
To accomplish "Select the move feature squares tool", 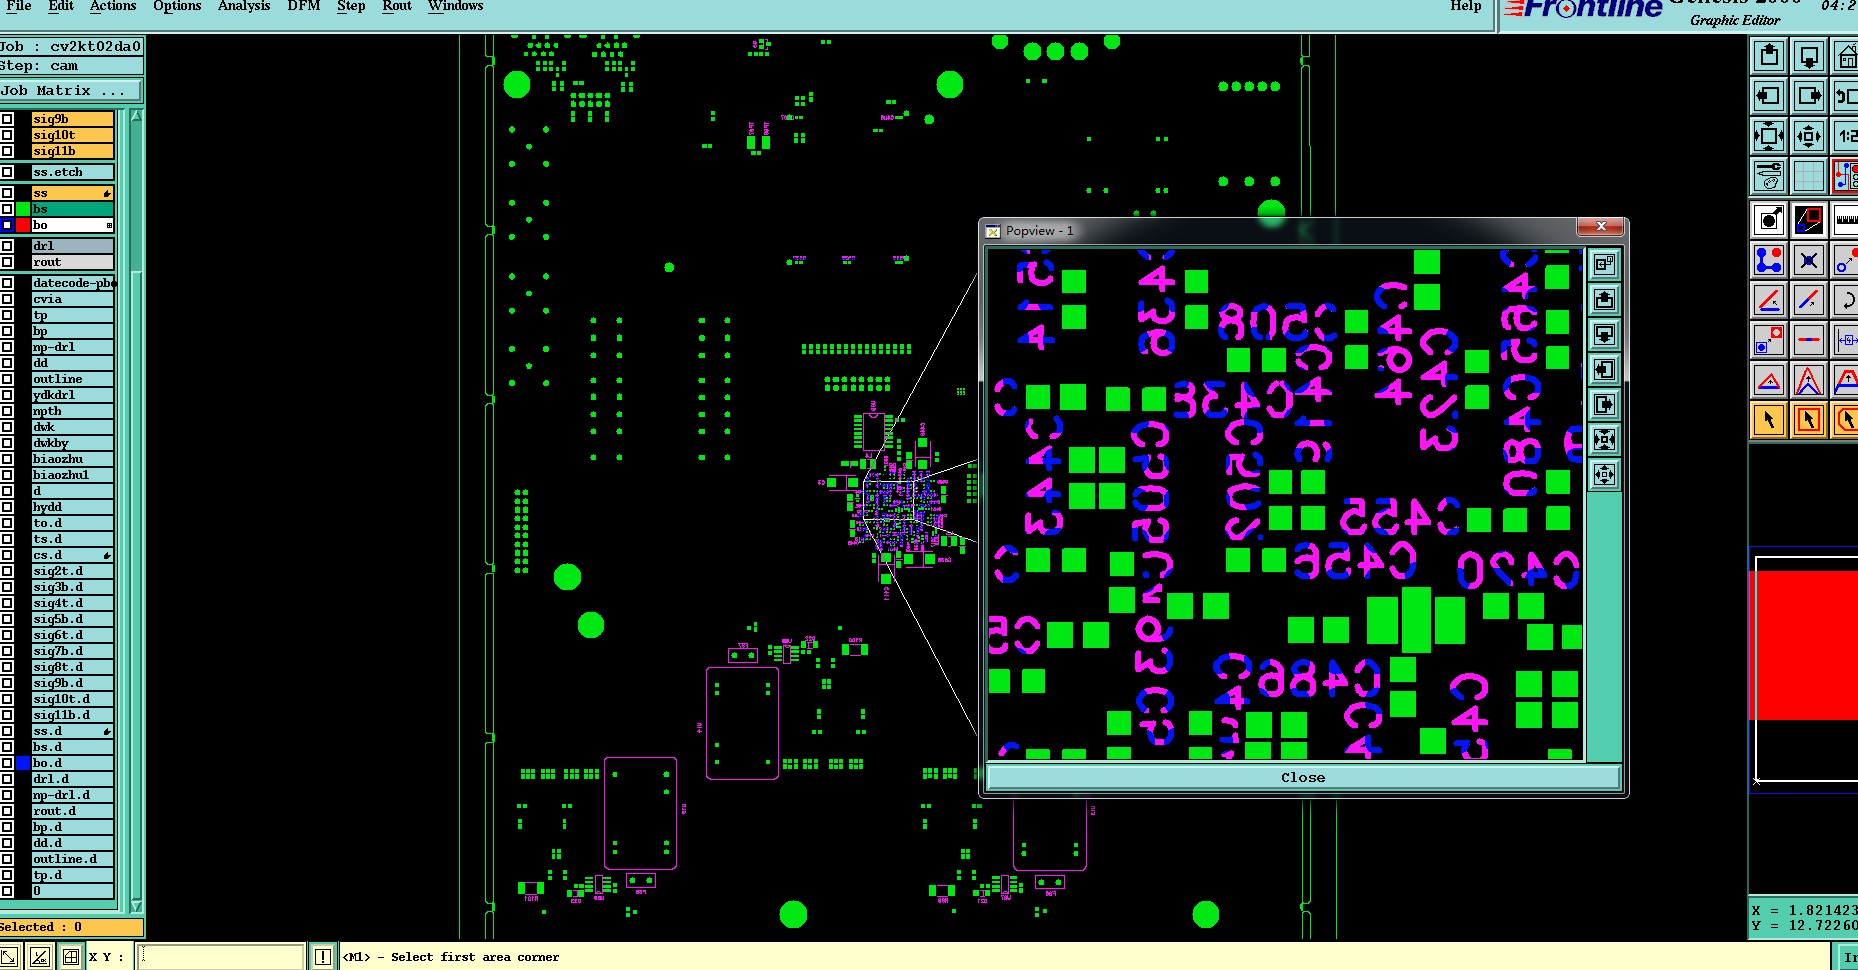I will pyautogui.click(x=1769, y=340).
